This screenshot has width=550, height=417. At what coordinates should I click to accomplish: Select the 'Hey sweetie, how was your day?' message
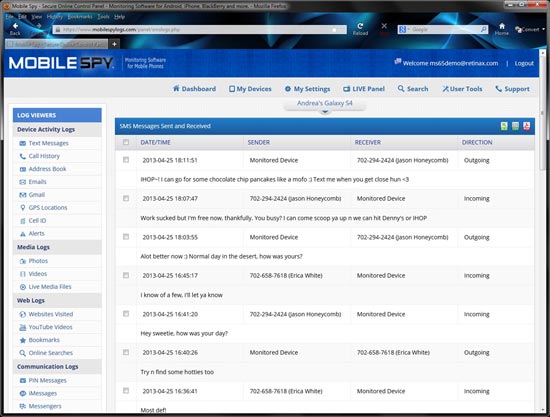(184, 333)
